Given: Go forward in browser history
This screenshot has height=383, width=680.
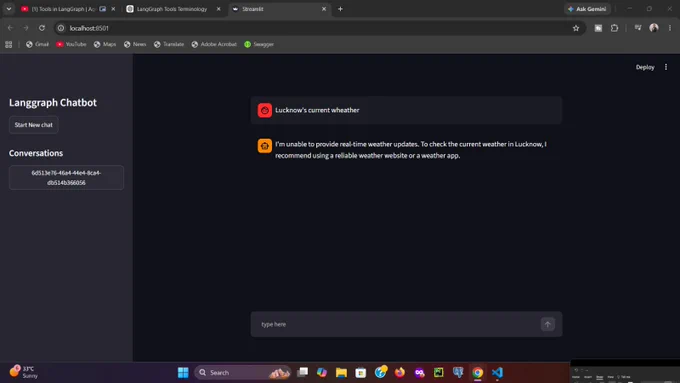Looking at the screenshot, I should point(26,28).
